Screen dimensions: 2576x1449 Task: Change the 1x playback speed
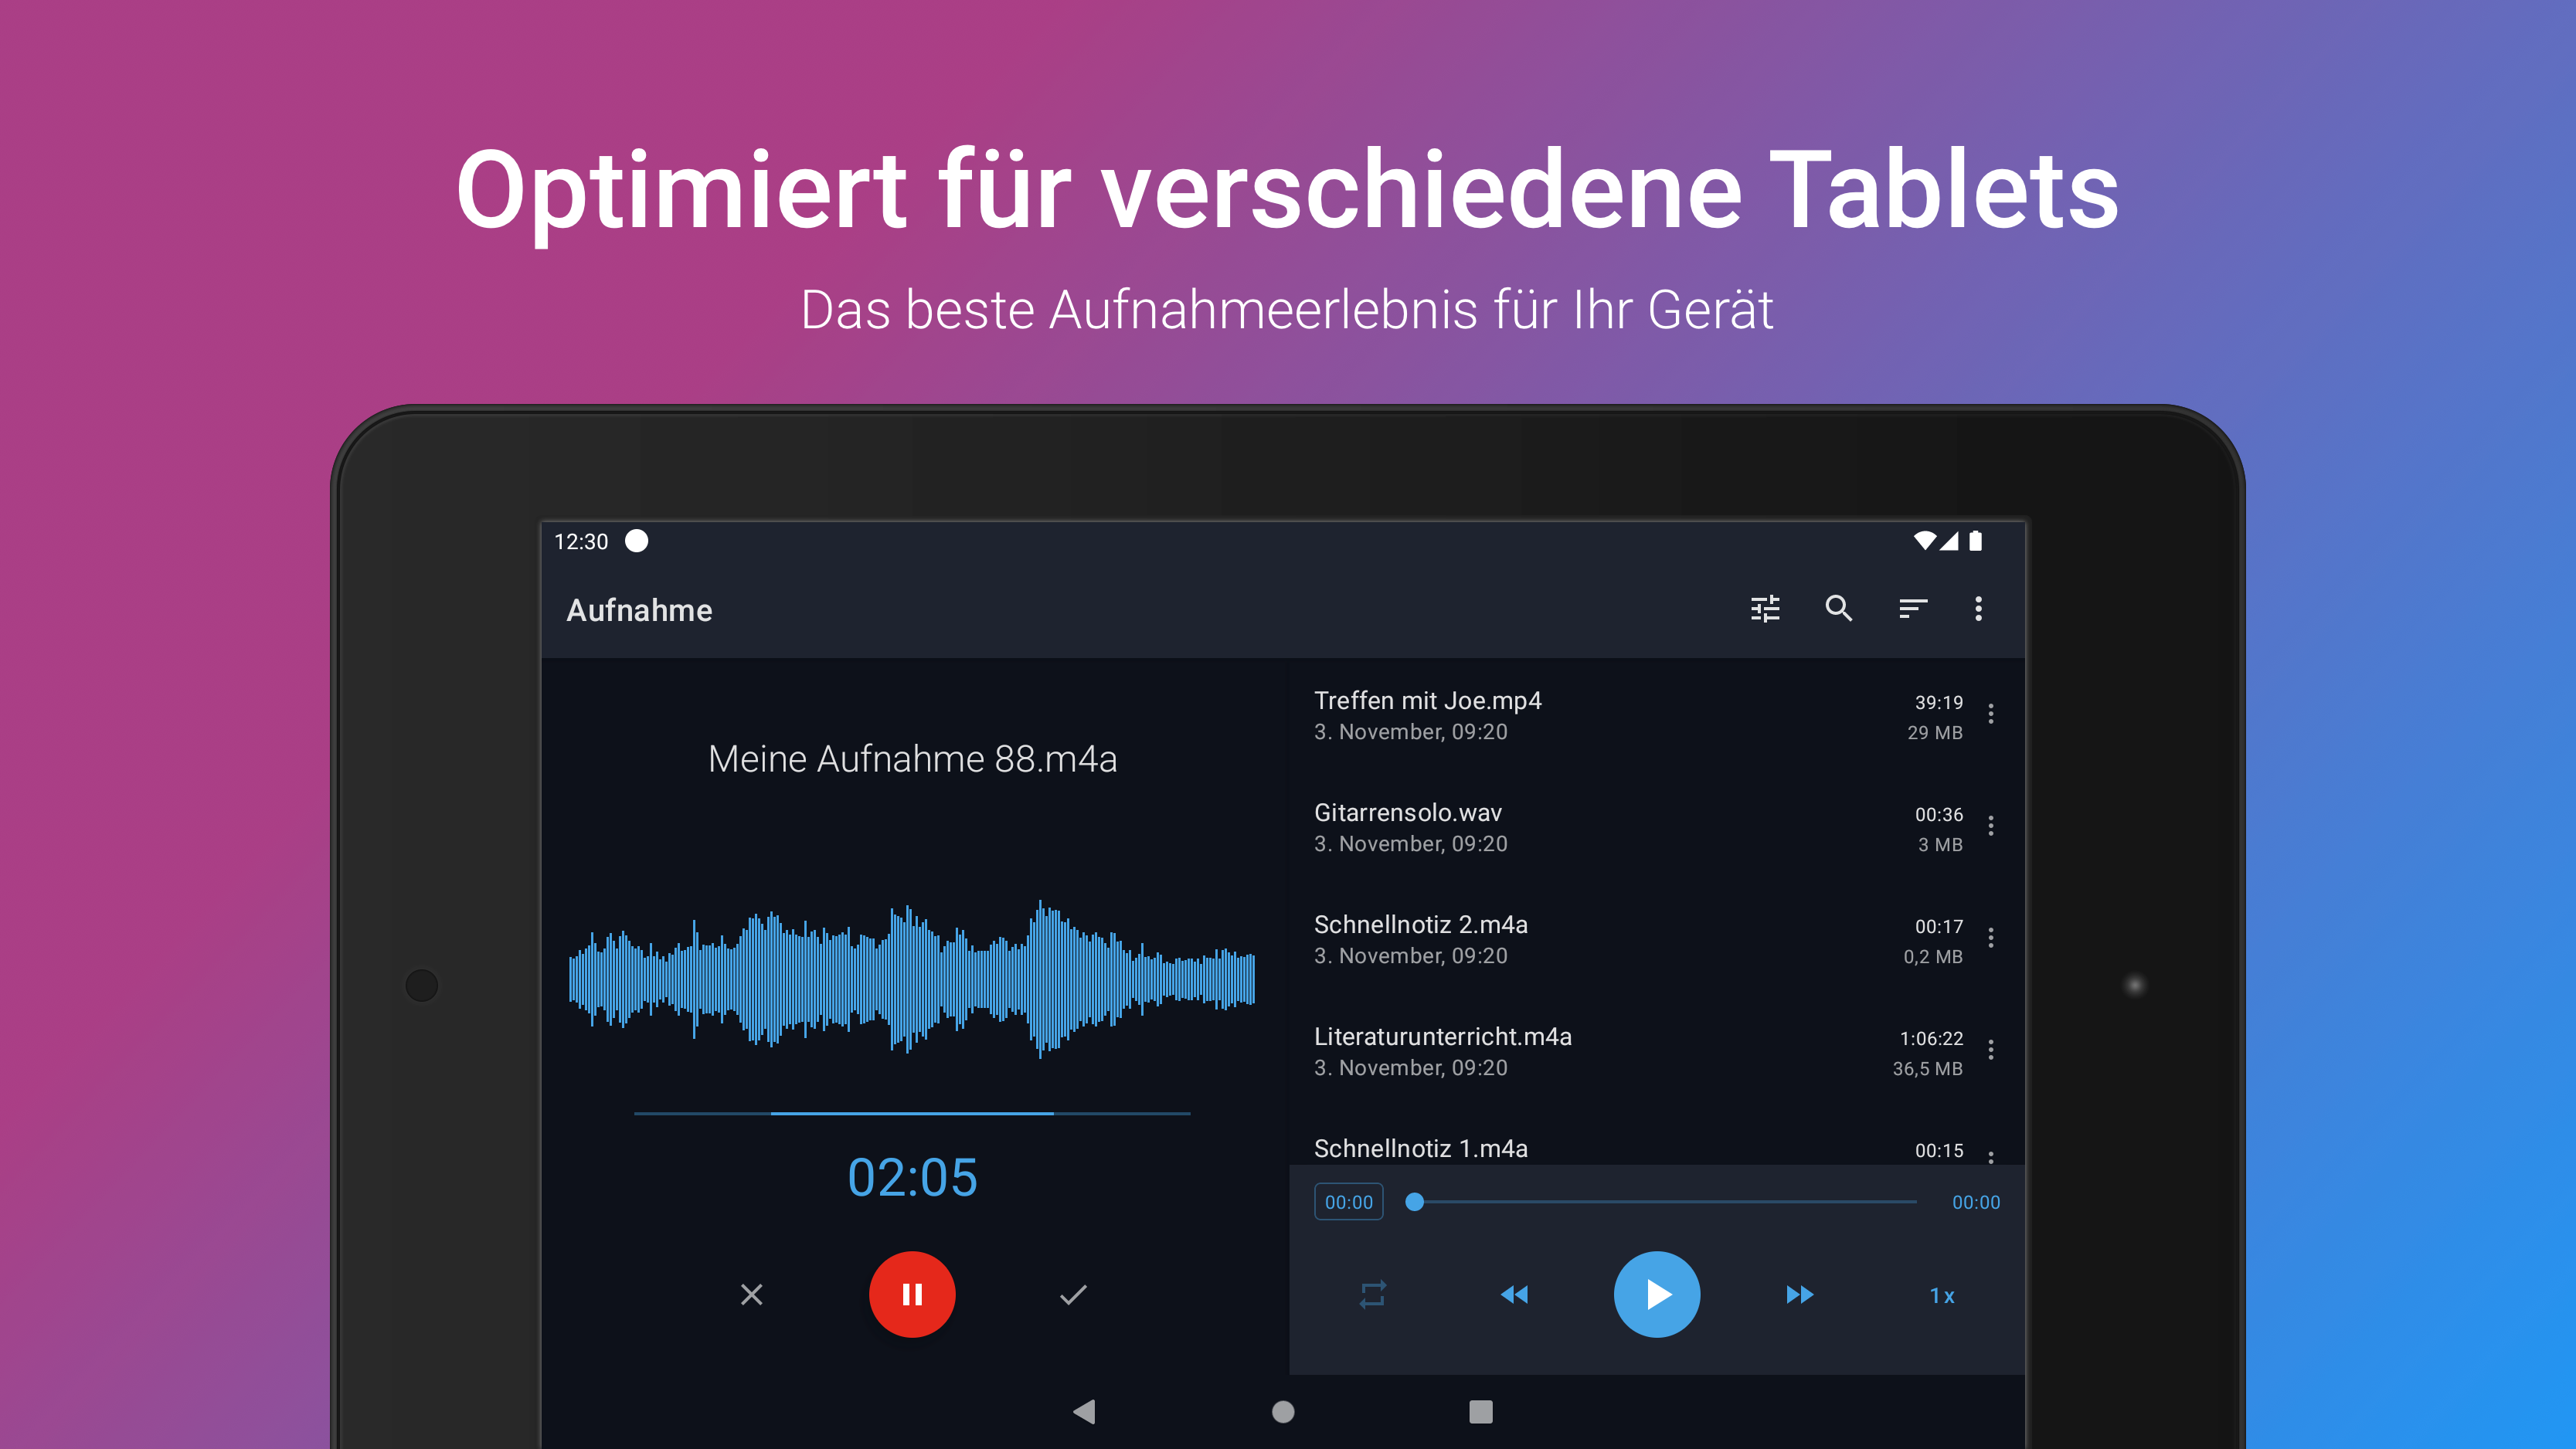pos(1942,1296)
